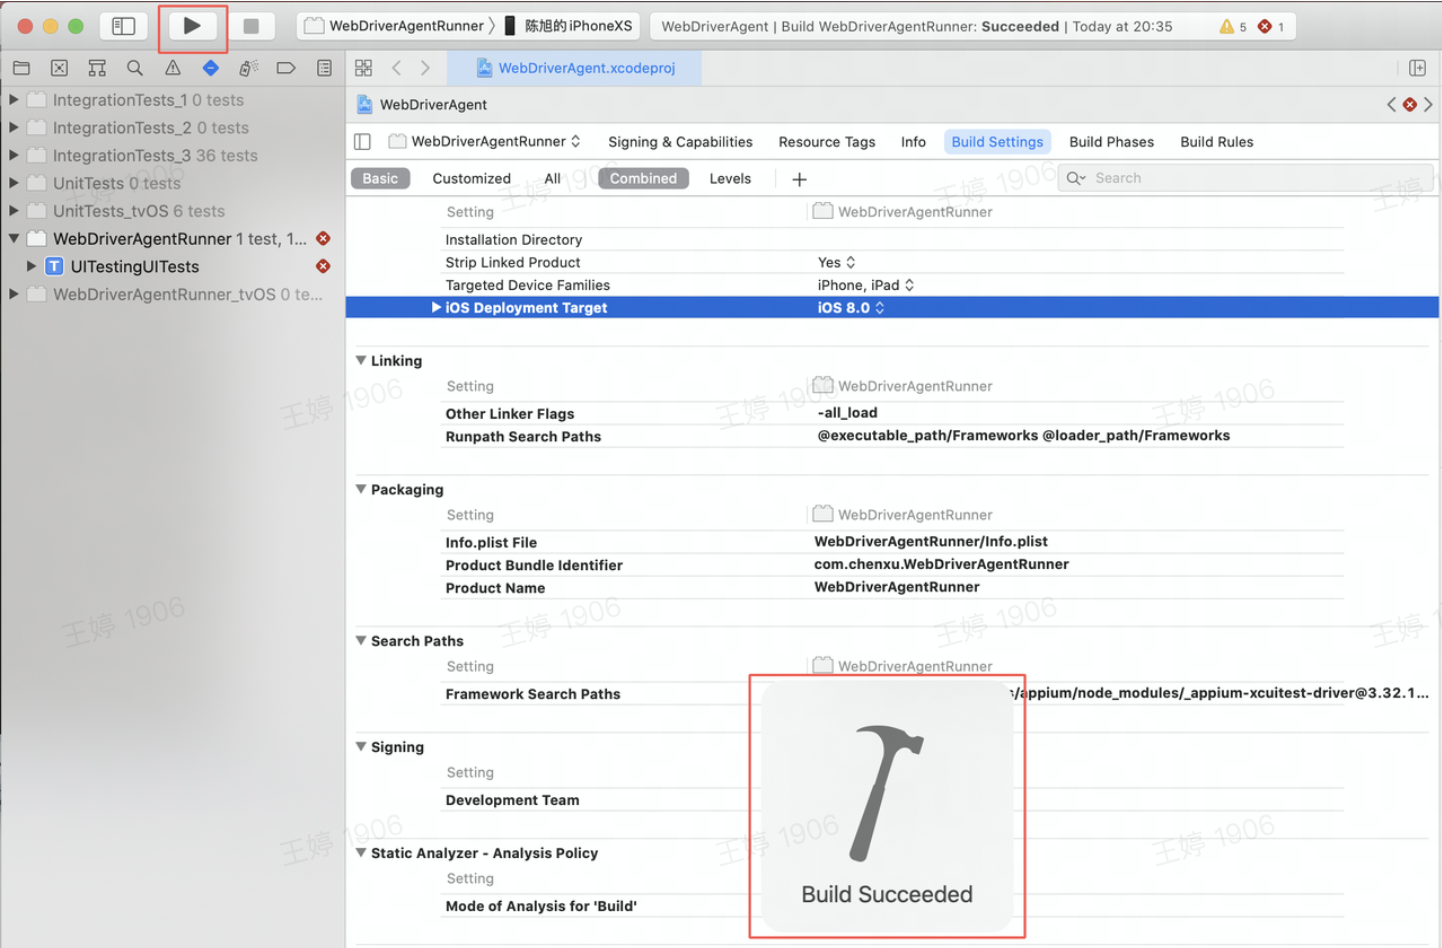
Task: Expand the IntegrationTests_2 test group
Action: [x=14, y=128]
